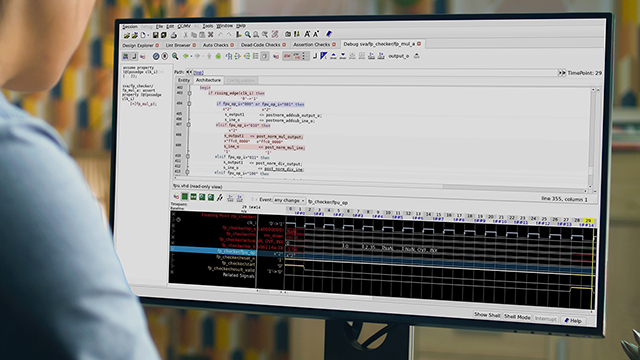The image size is (640, 360).
Task: Switch to the Design Explorer tab
Action: (138, 45)
